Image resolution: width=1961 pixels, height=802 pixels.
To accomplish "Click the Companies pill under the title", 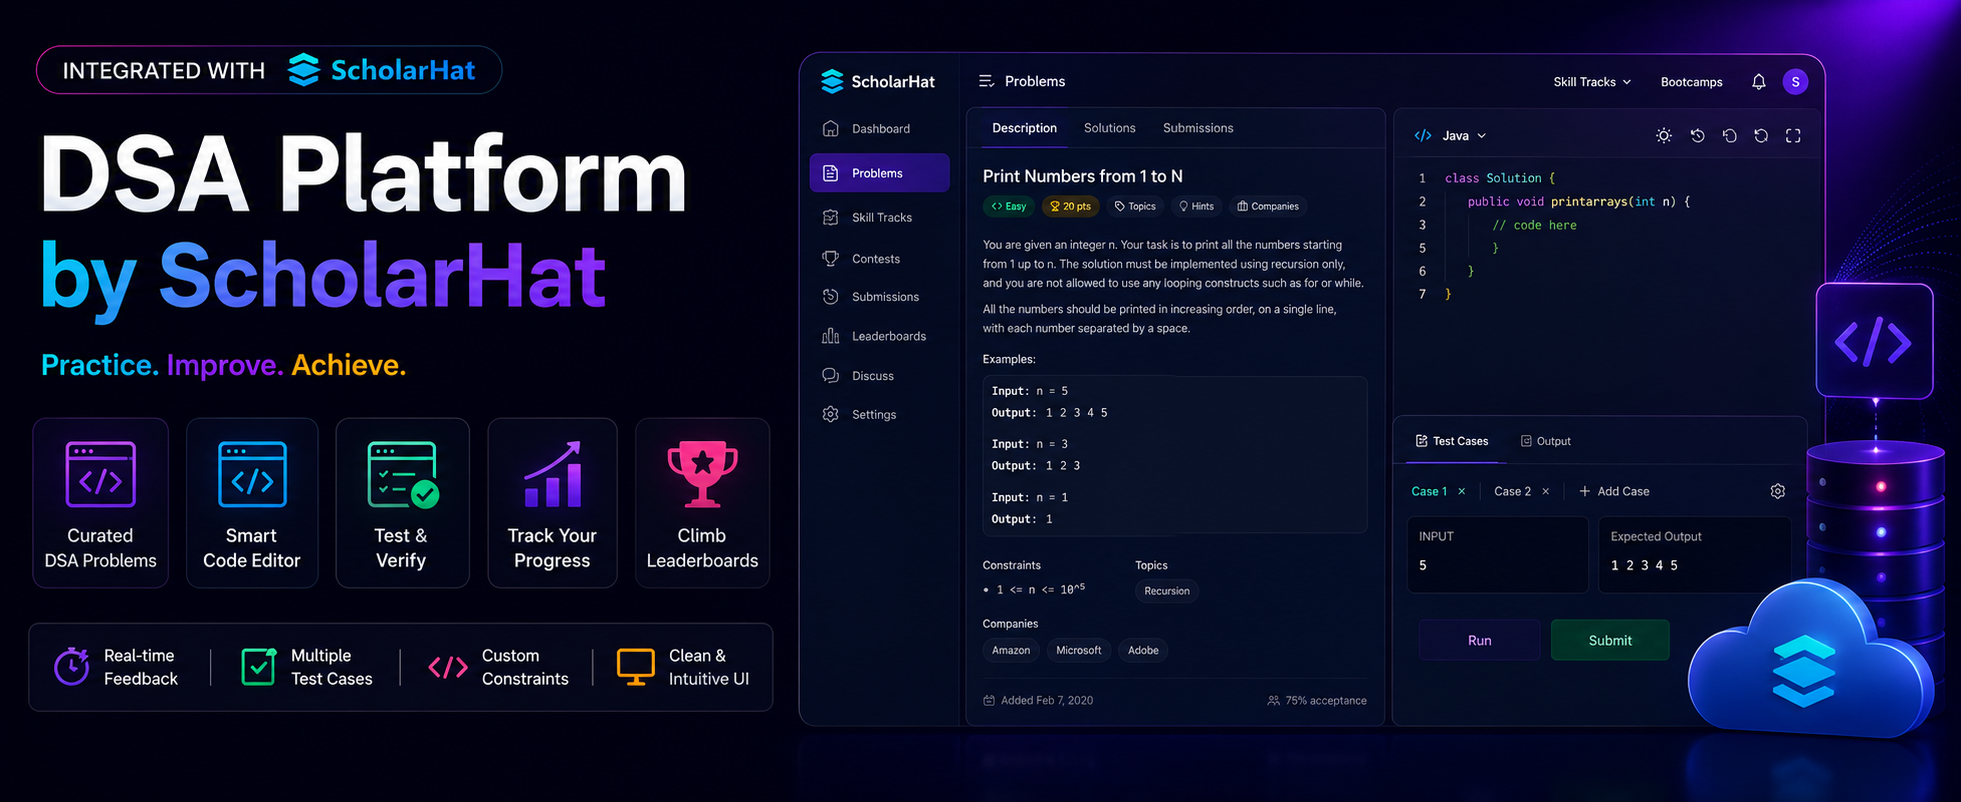I will click(x=1268, y=206).
